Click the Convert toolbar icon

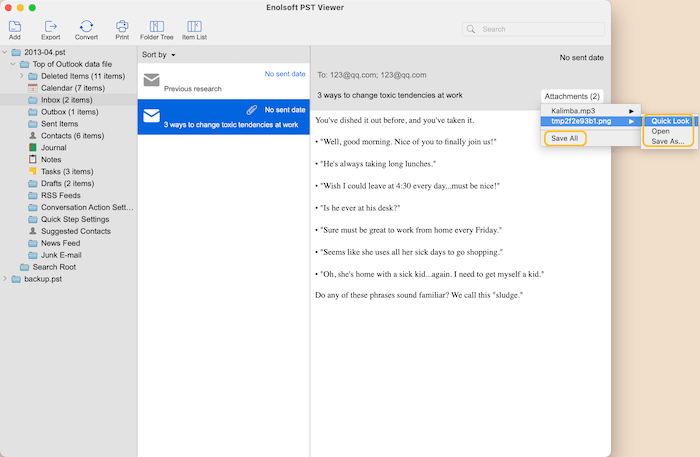pos(86,26)
